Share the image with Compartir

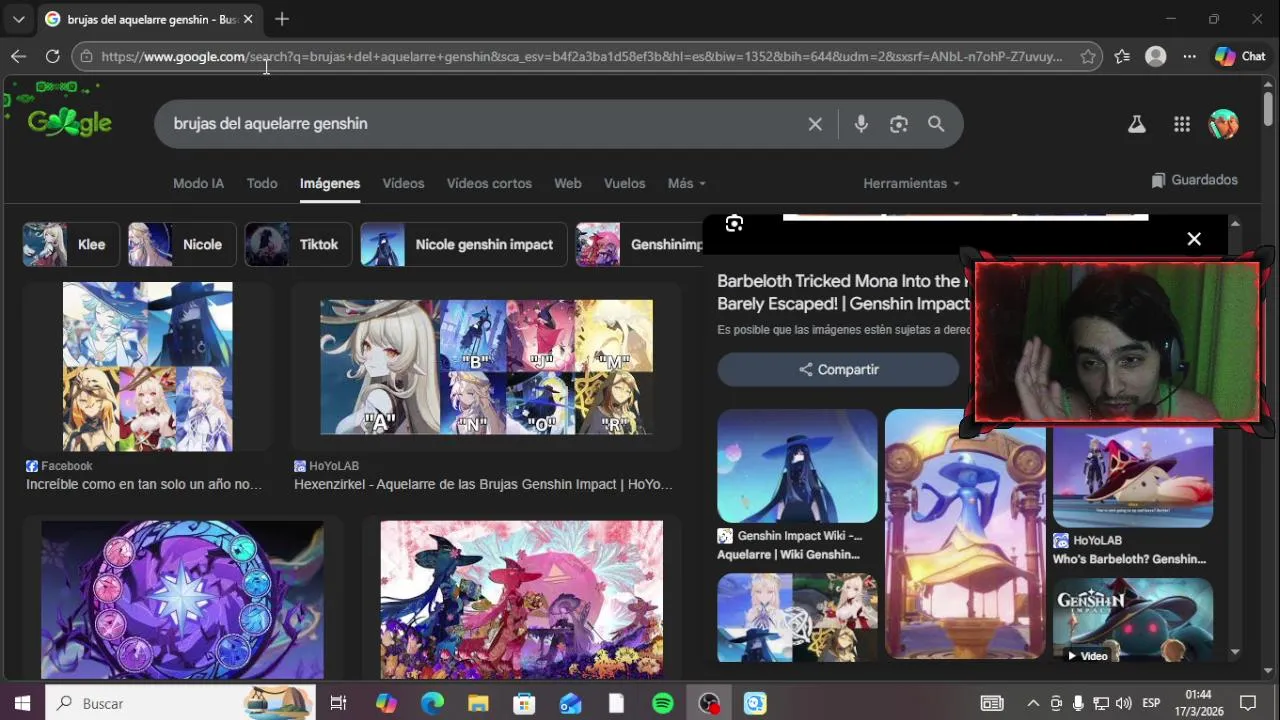click(838, 370)
